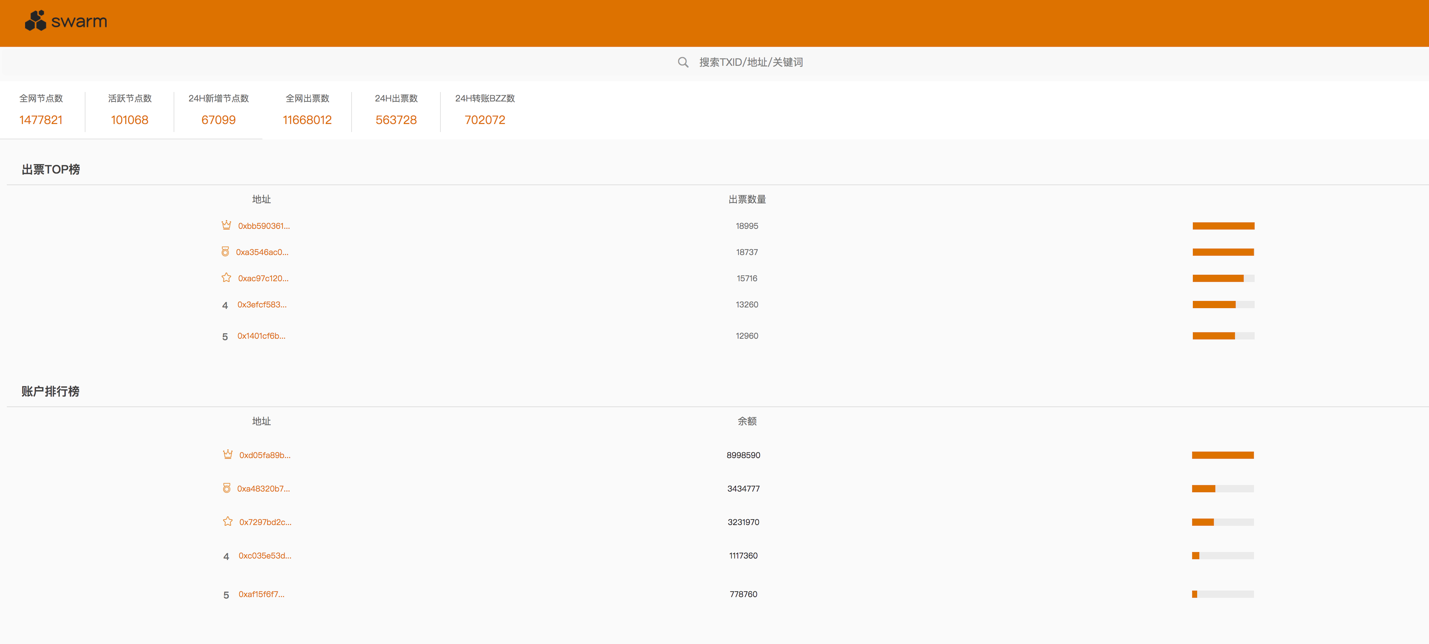This screenshot has width=1429, height=644.
Task: Click the star icon beside 0x7297bd2c
Action: point(227,522)
